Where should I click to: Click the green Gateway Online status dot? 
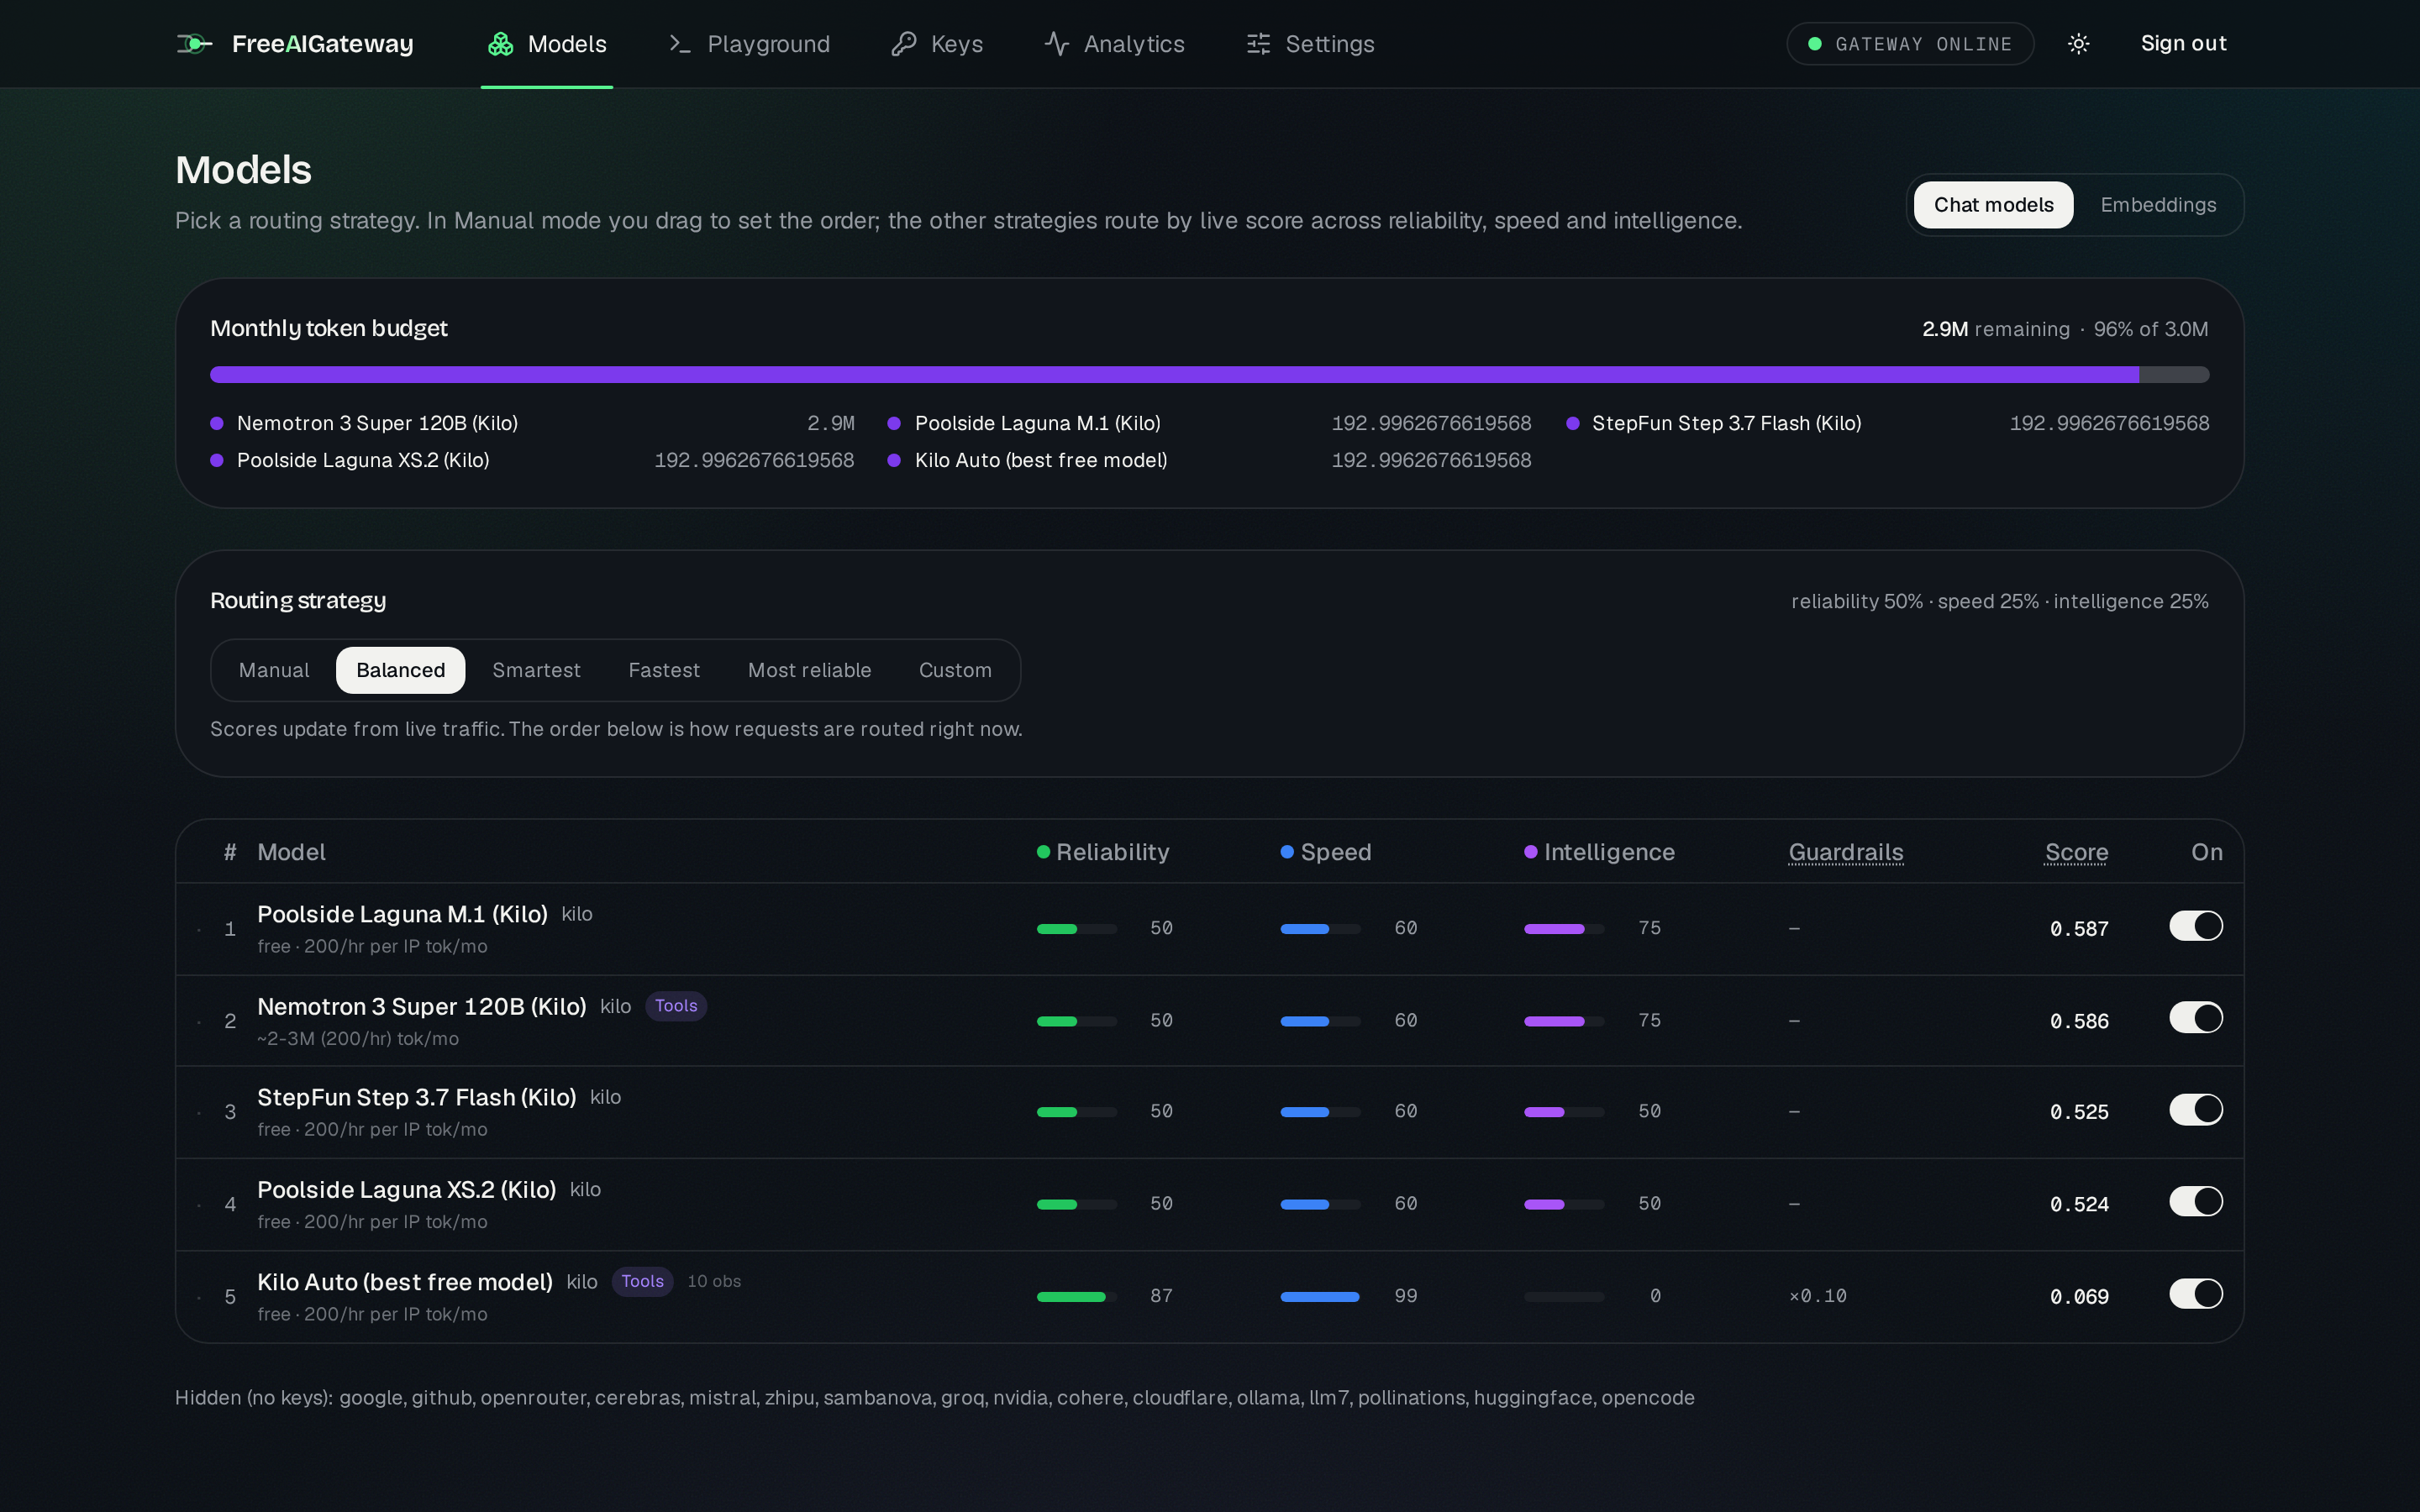point(1814,44)
